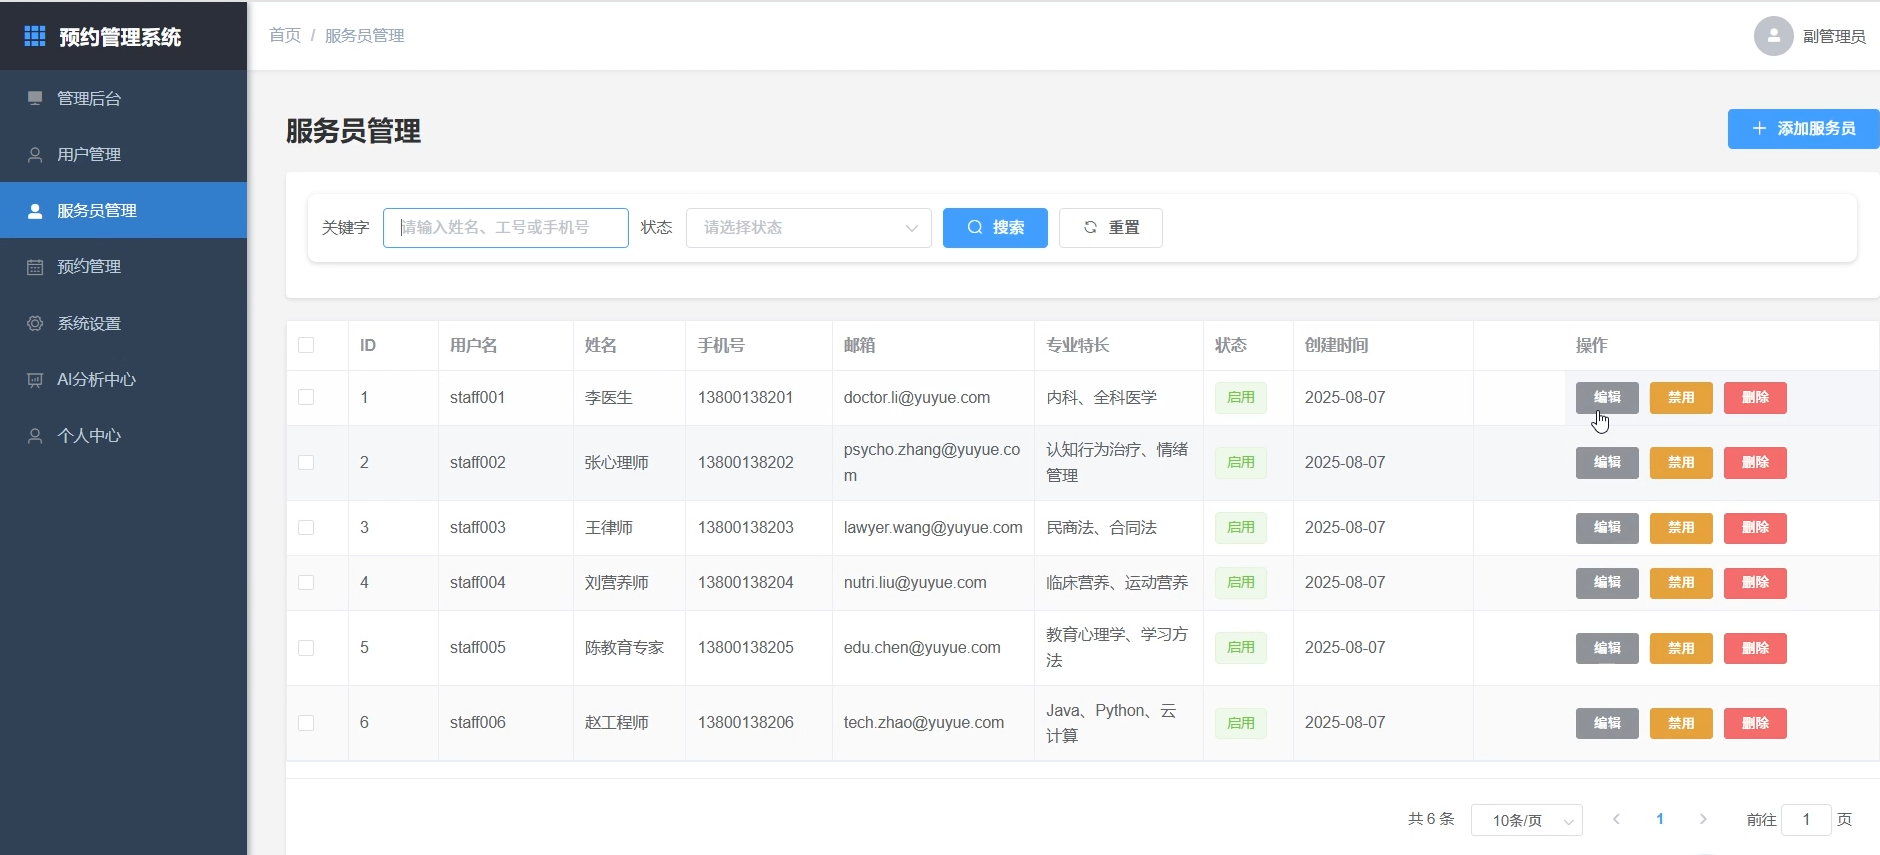This screenshot has height=855, width=1880.
Task: Check the row checkbox for staff005
Action: click(306, 647)
